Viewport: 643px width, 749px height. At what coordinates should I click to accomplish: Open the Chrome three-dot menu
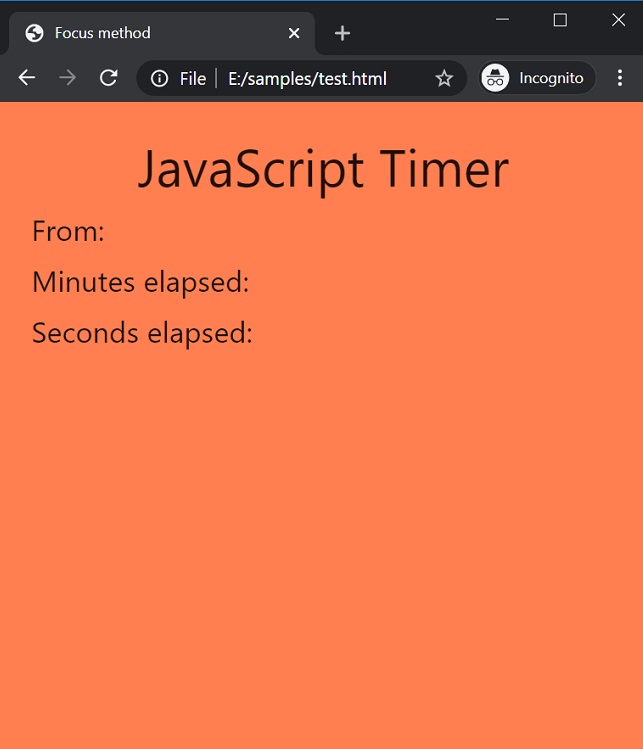(x=620, y=78)
